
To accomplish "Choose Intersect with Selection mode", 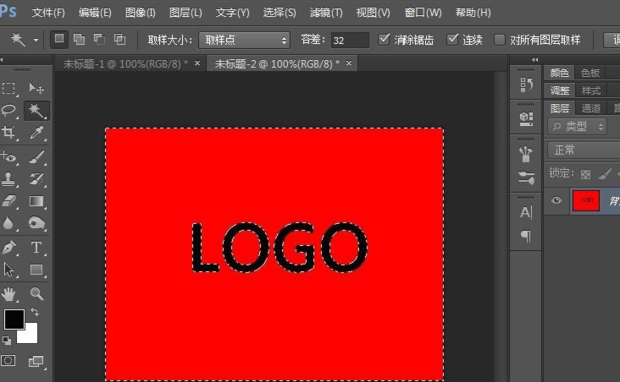I will click(119, 40).
